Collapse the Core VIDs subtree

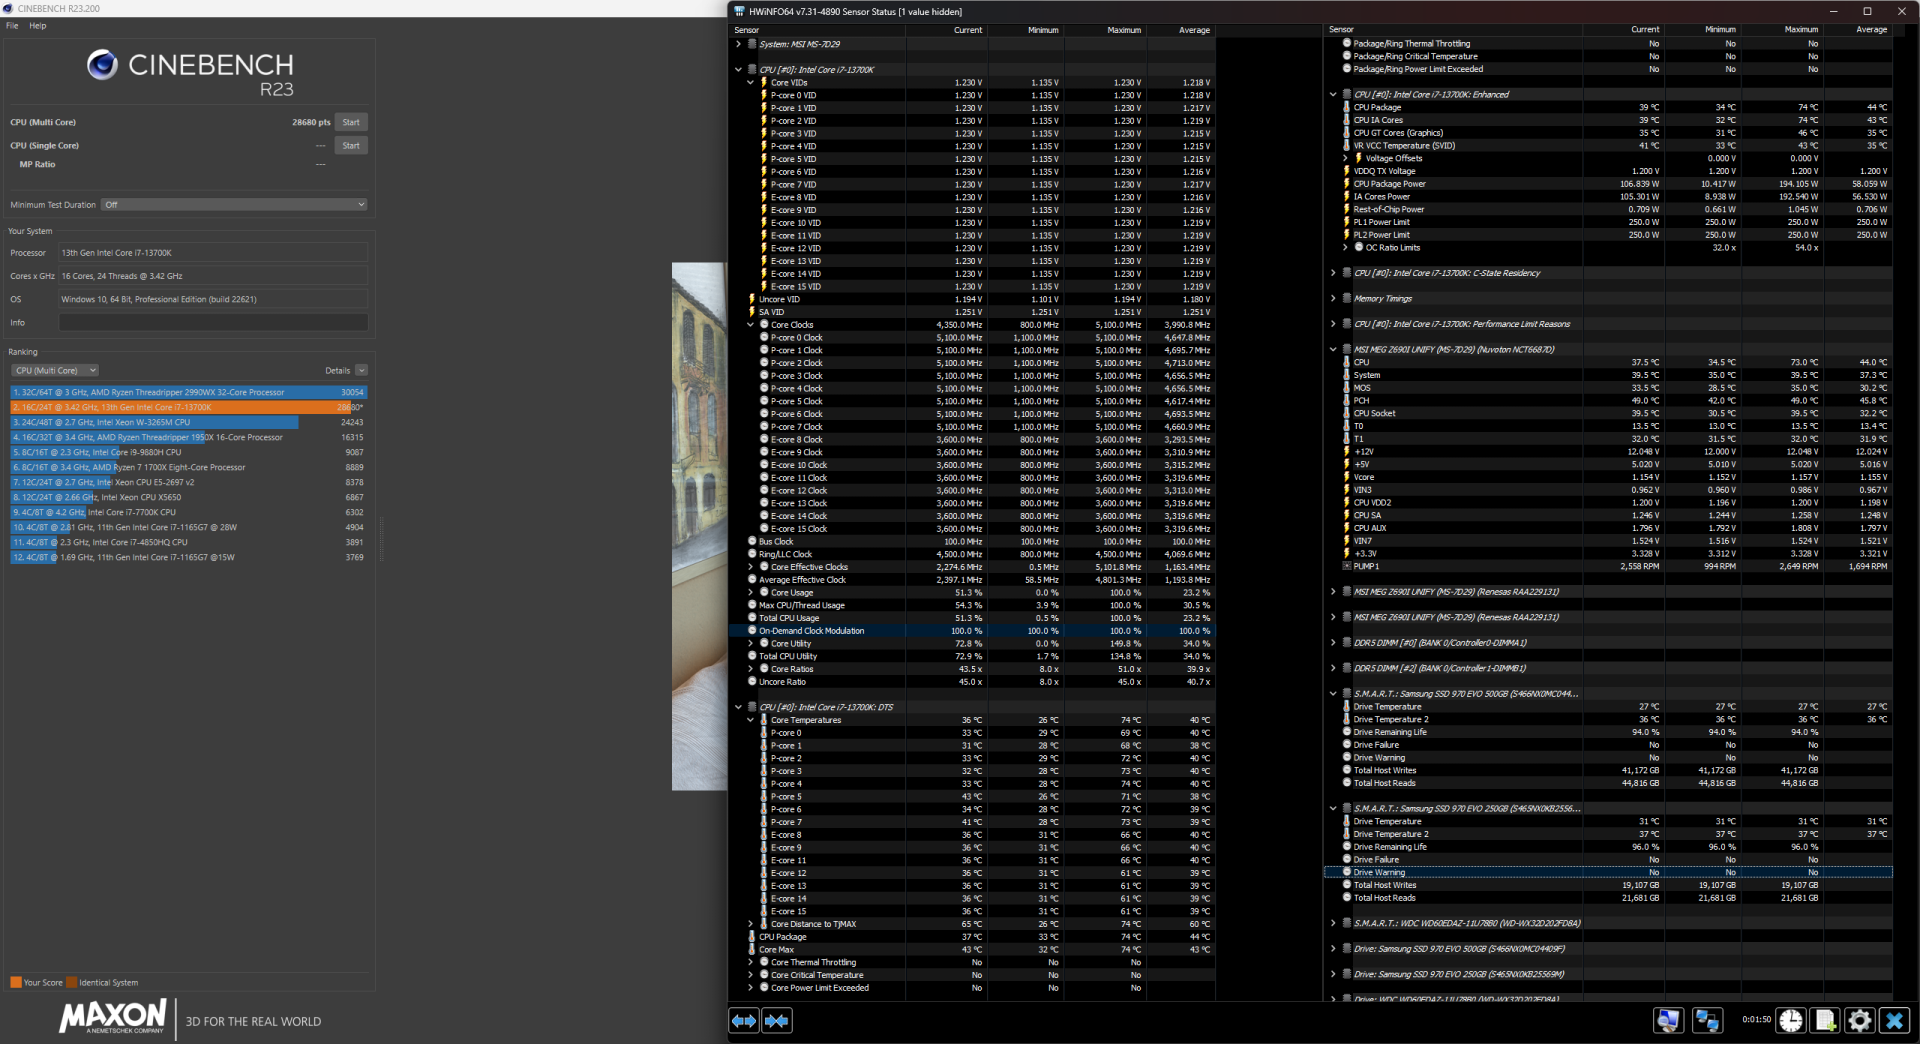[751, 83]
